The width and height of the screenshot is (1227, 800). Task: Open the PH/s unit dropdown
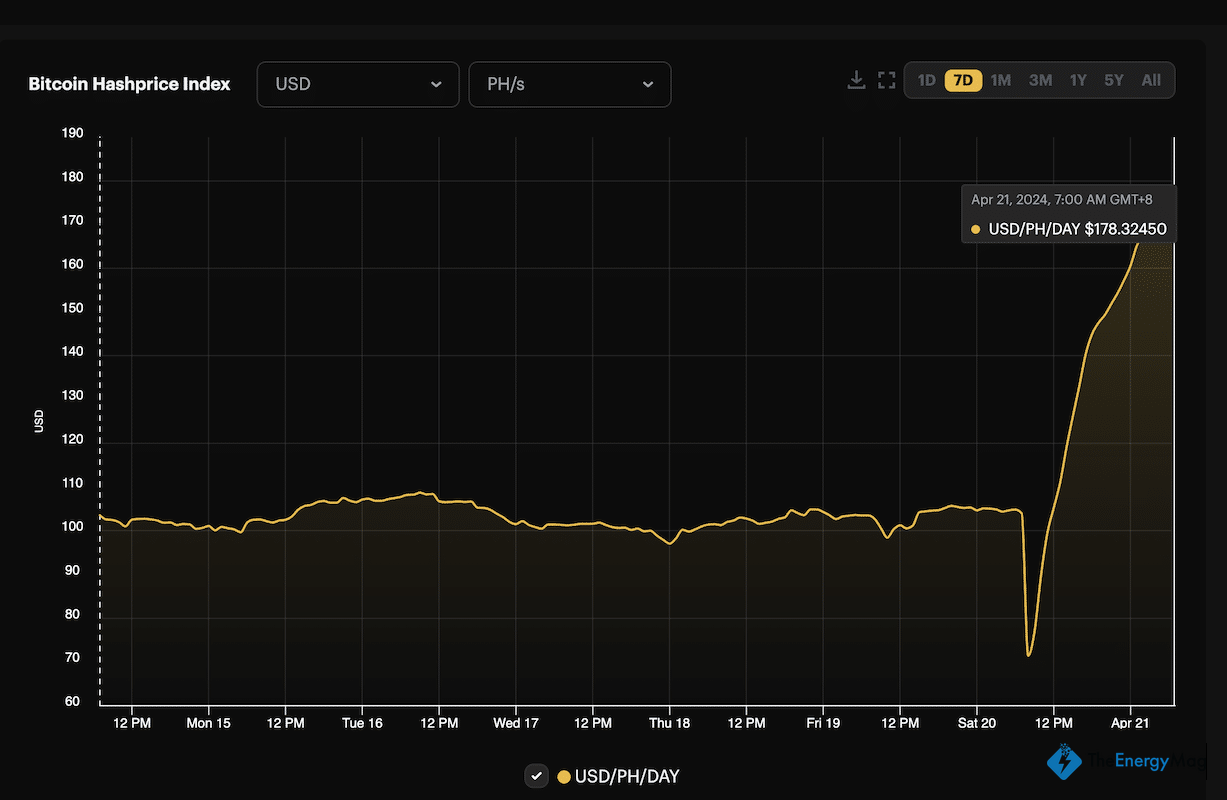[569, 84]
